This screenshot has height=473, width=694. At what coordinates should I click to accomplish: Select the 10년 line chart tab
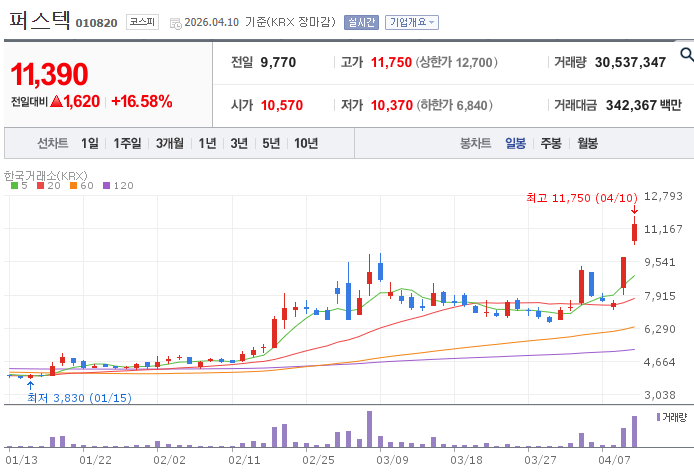[306, 143]
